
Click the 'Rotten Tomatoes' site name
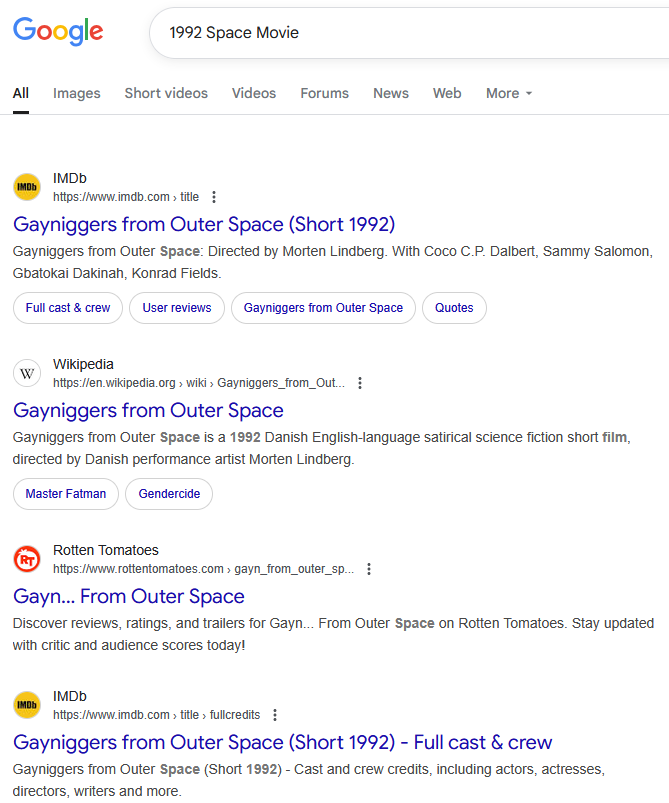[106, 550]
